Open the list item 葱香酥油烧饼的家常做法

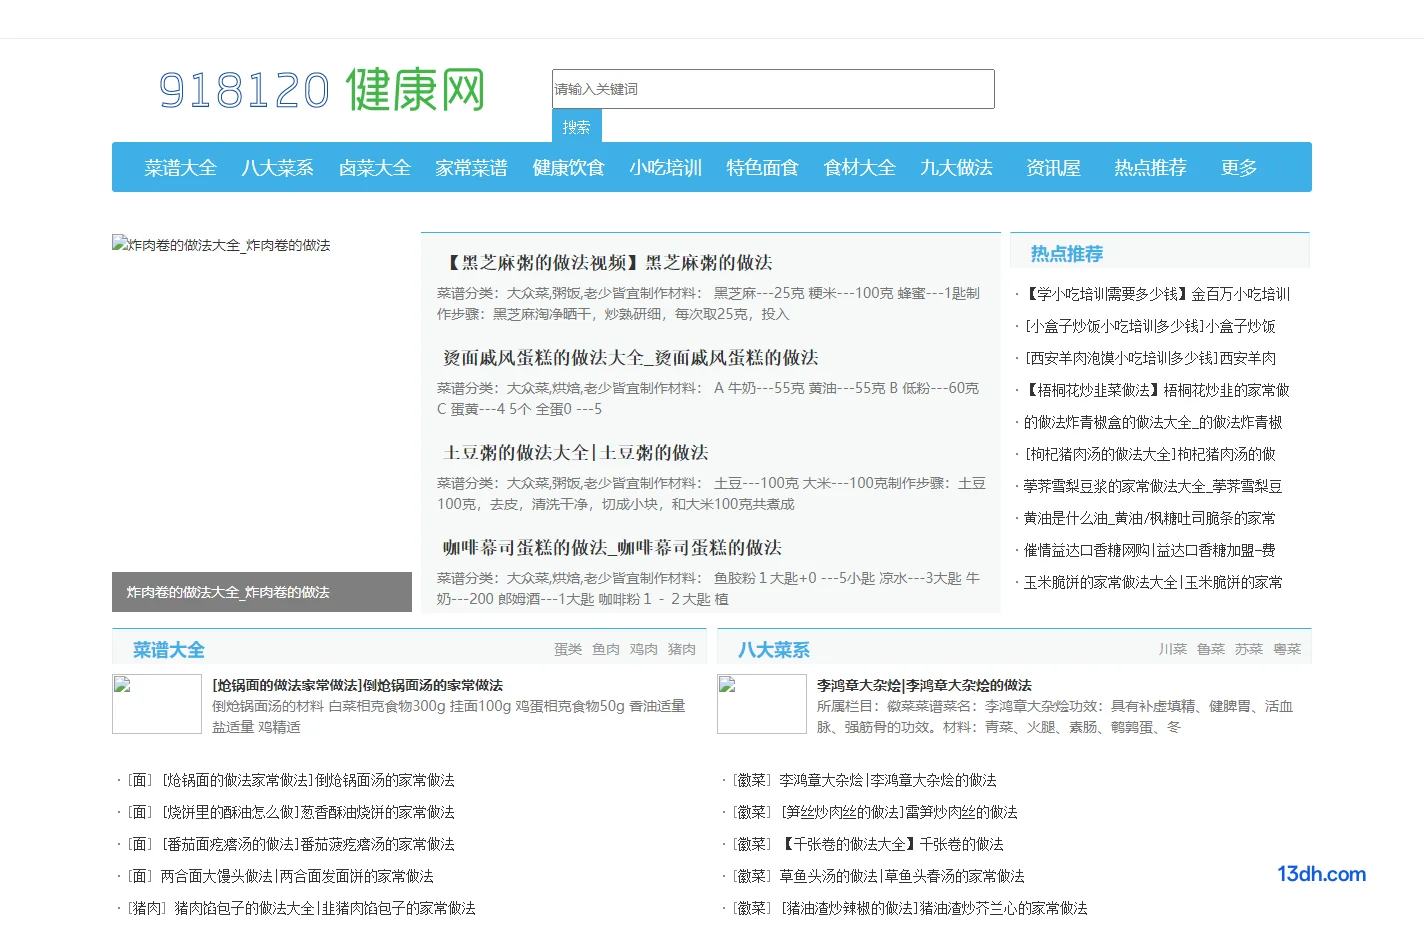(309, 812)
